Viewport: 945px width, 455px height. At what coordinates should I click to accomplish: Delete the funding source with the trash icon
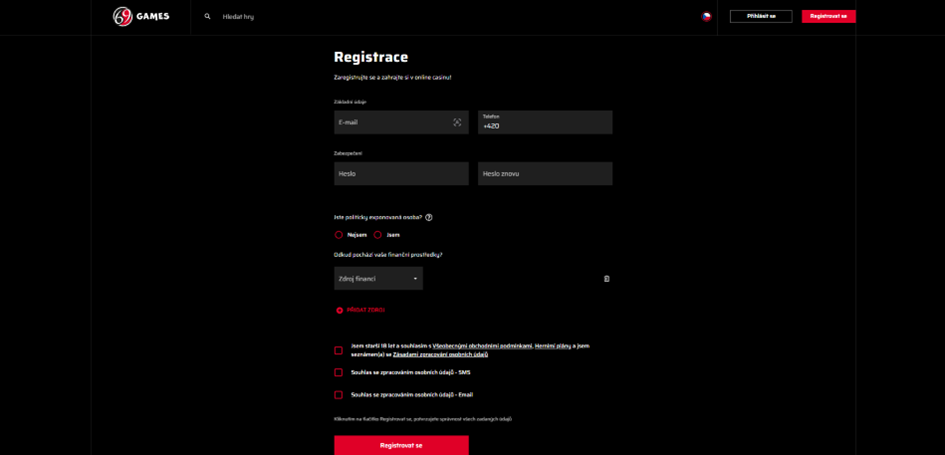click(x=607, y=278)
